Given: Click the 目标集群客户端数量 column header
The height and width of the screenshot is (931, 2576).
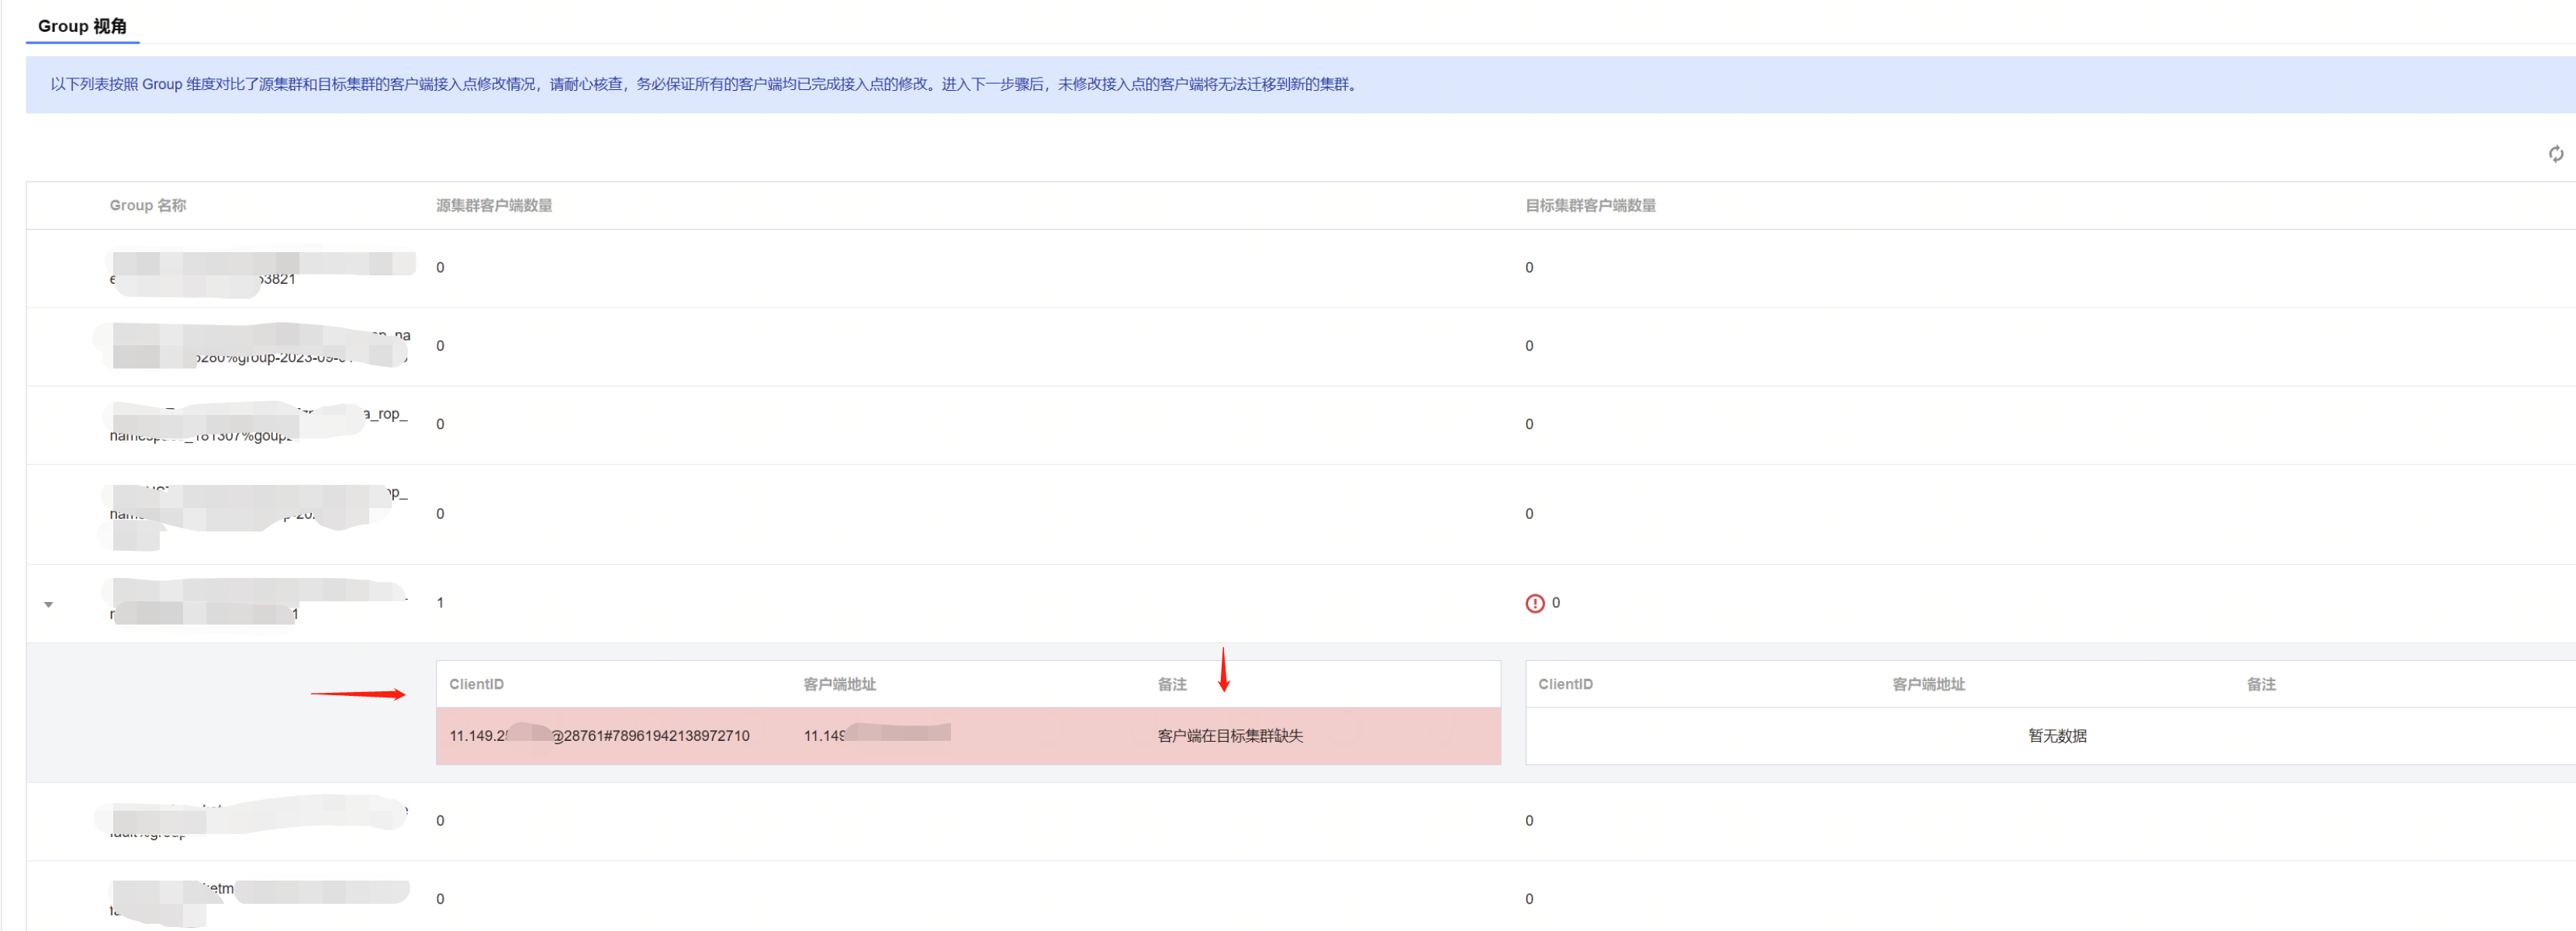Looking at the screenshot, I should tap(1590, 206).
